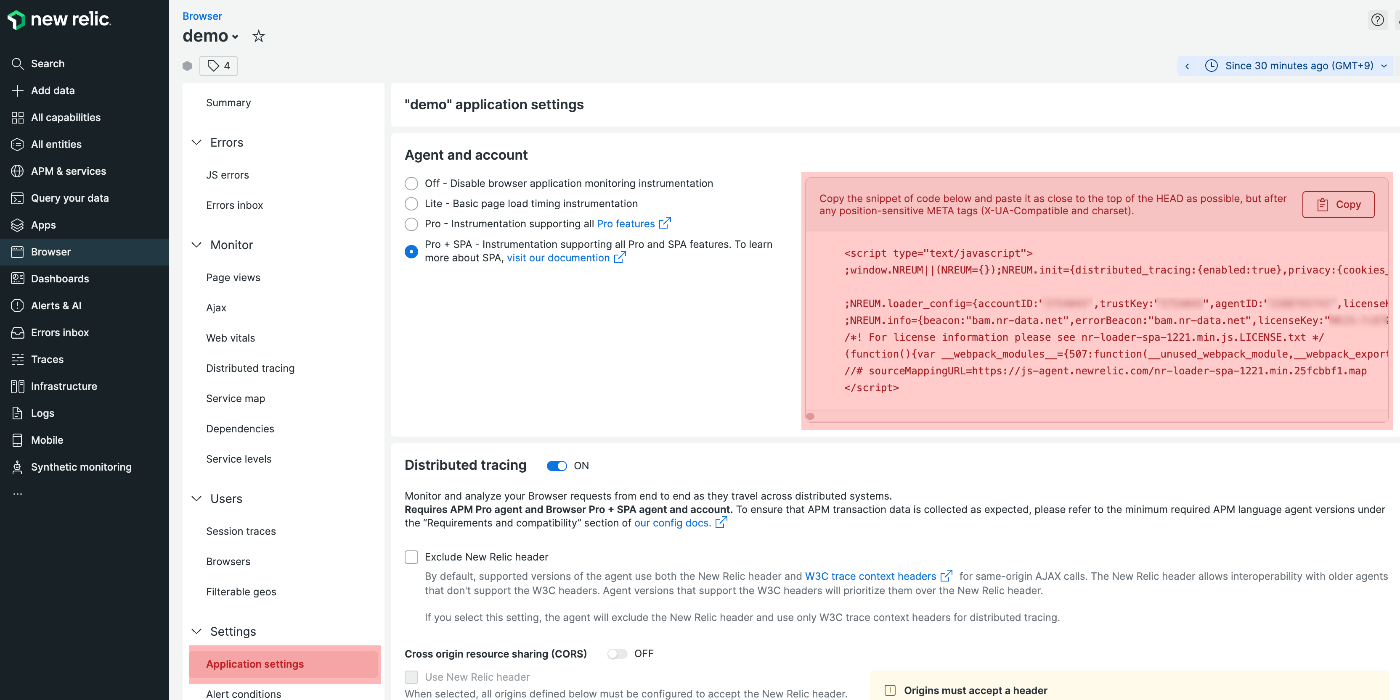The height and width of the screenshot is (700, 1400).
Task: Open All entities icon
Action: (17, 144)
